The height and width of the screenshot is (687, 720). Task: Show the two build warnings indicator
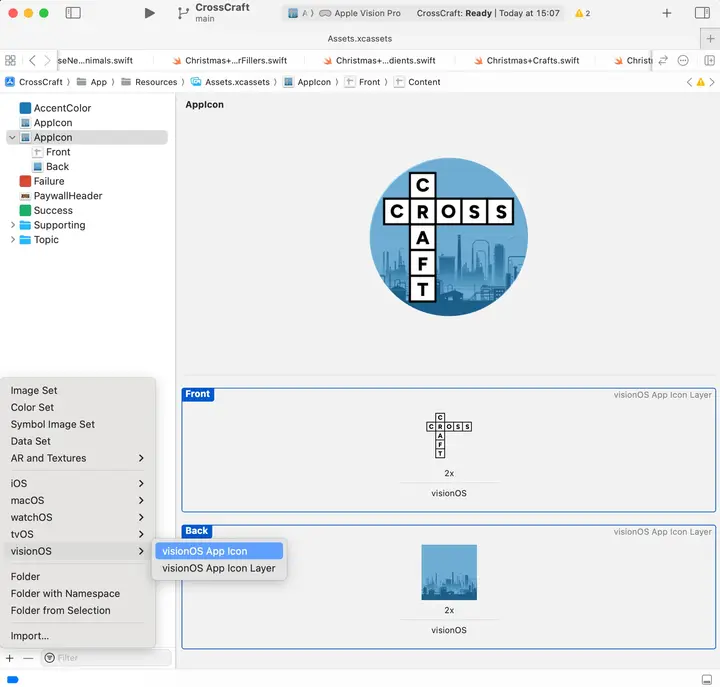(x=583, y=13)
